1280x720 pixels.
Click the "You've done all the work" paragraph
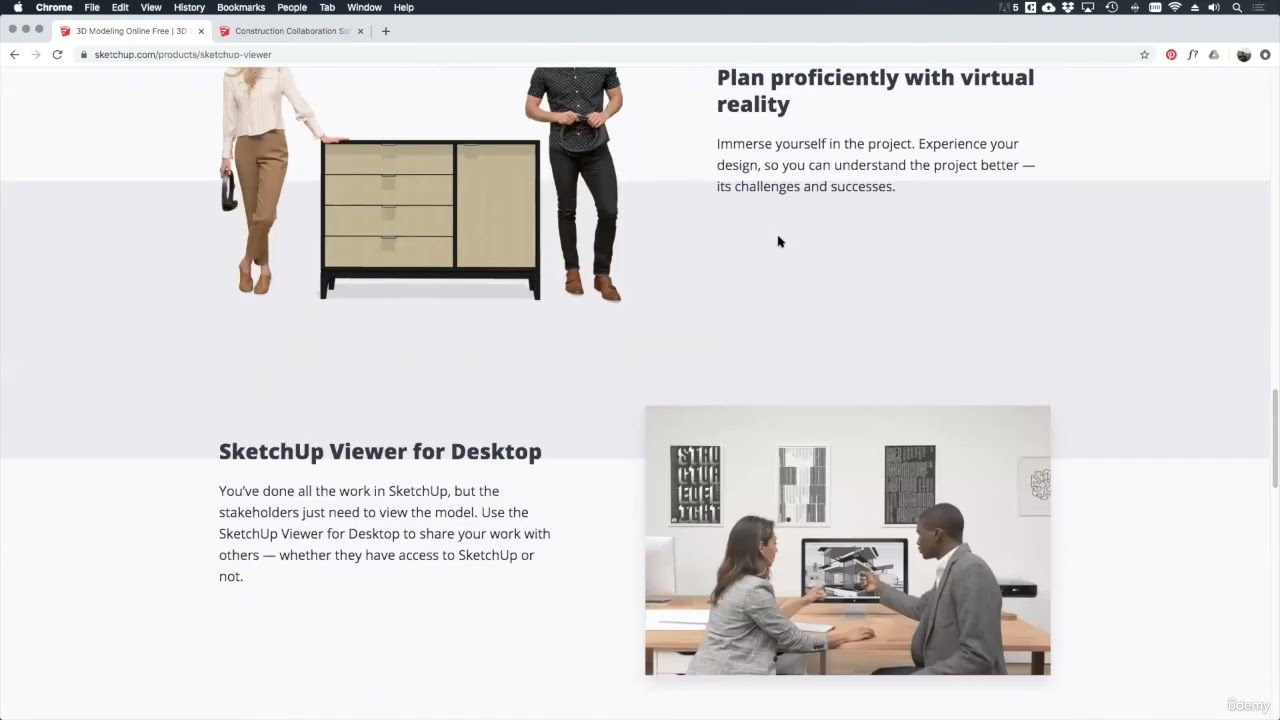pos(385,533)
